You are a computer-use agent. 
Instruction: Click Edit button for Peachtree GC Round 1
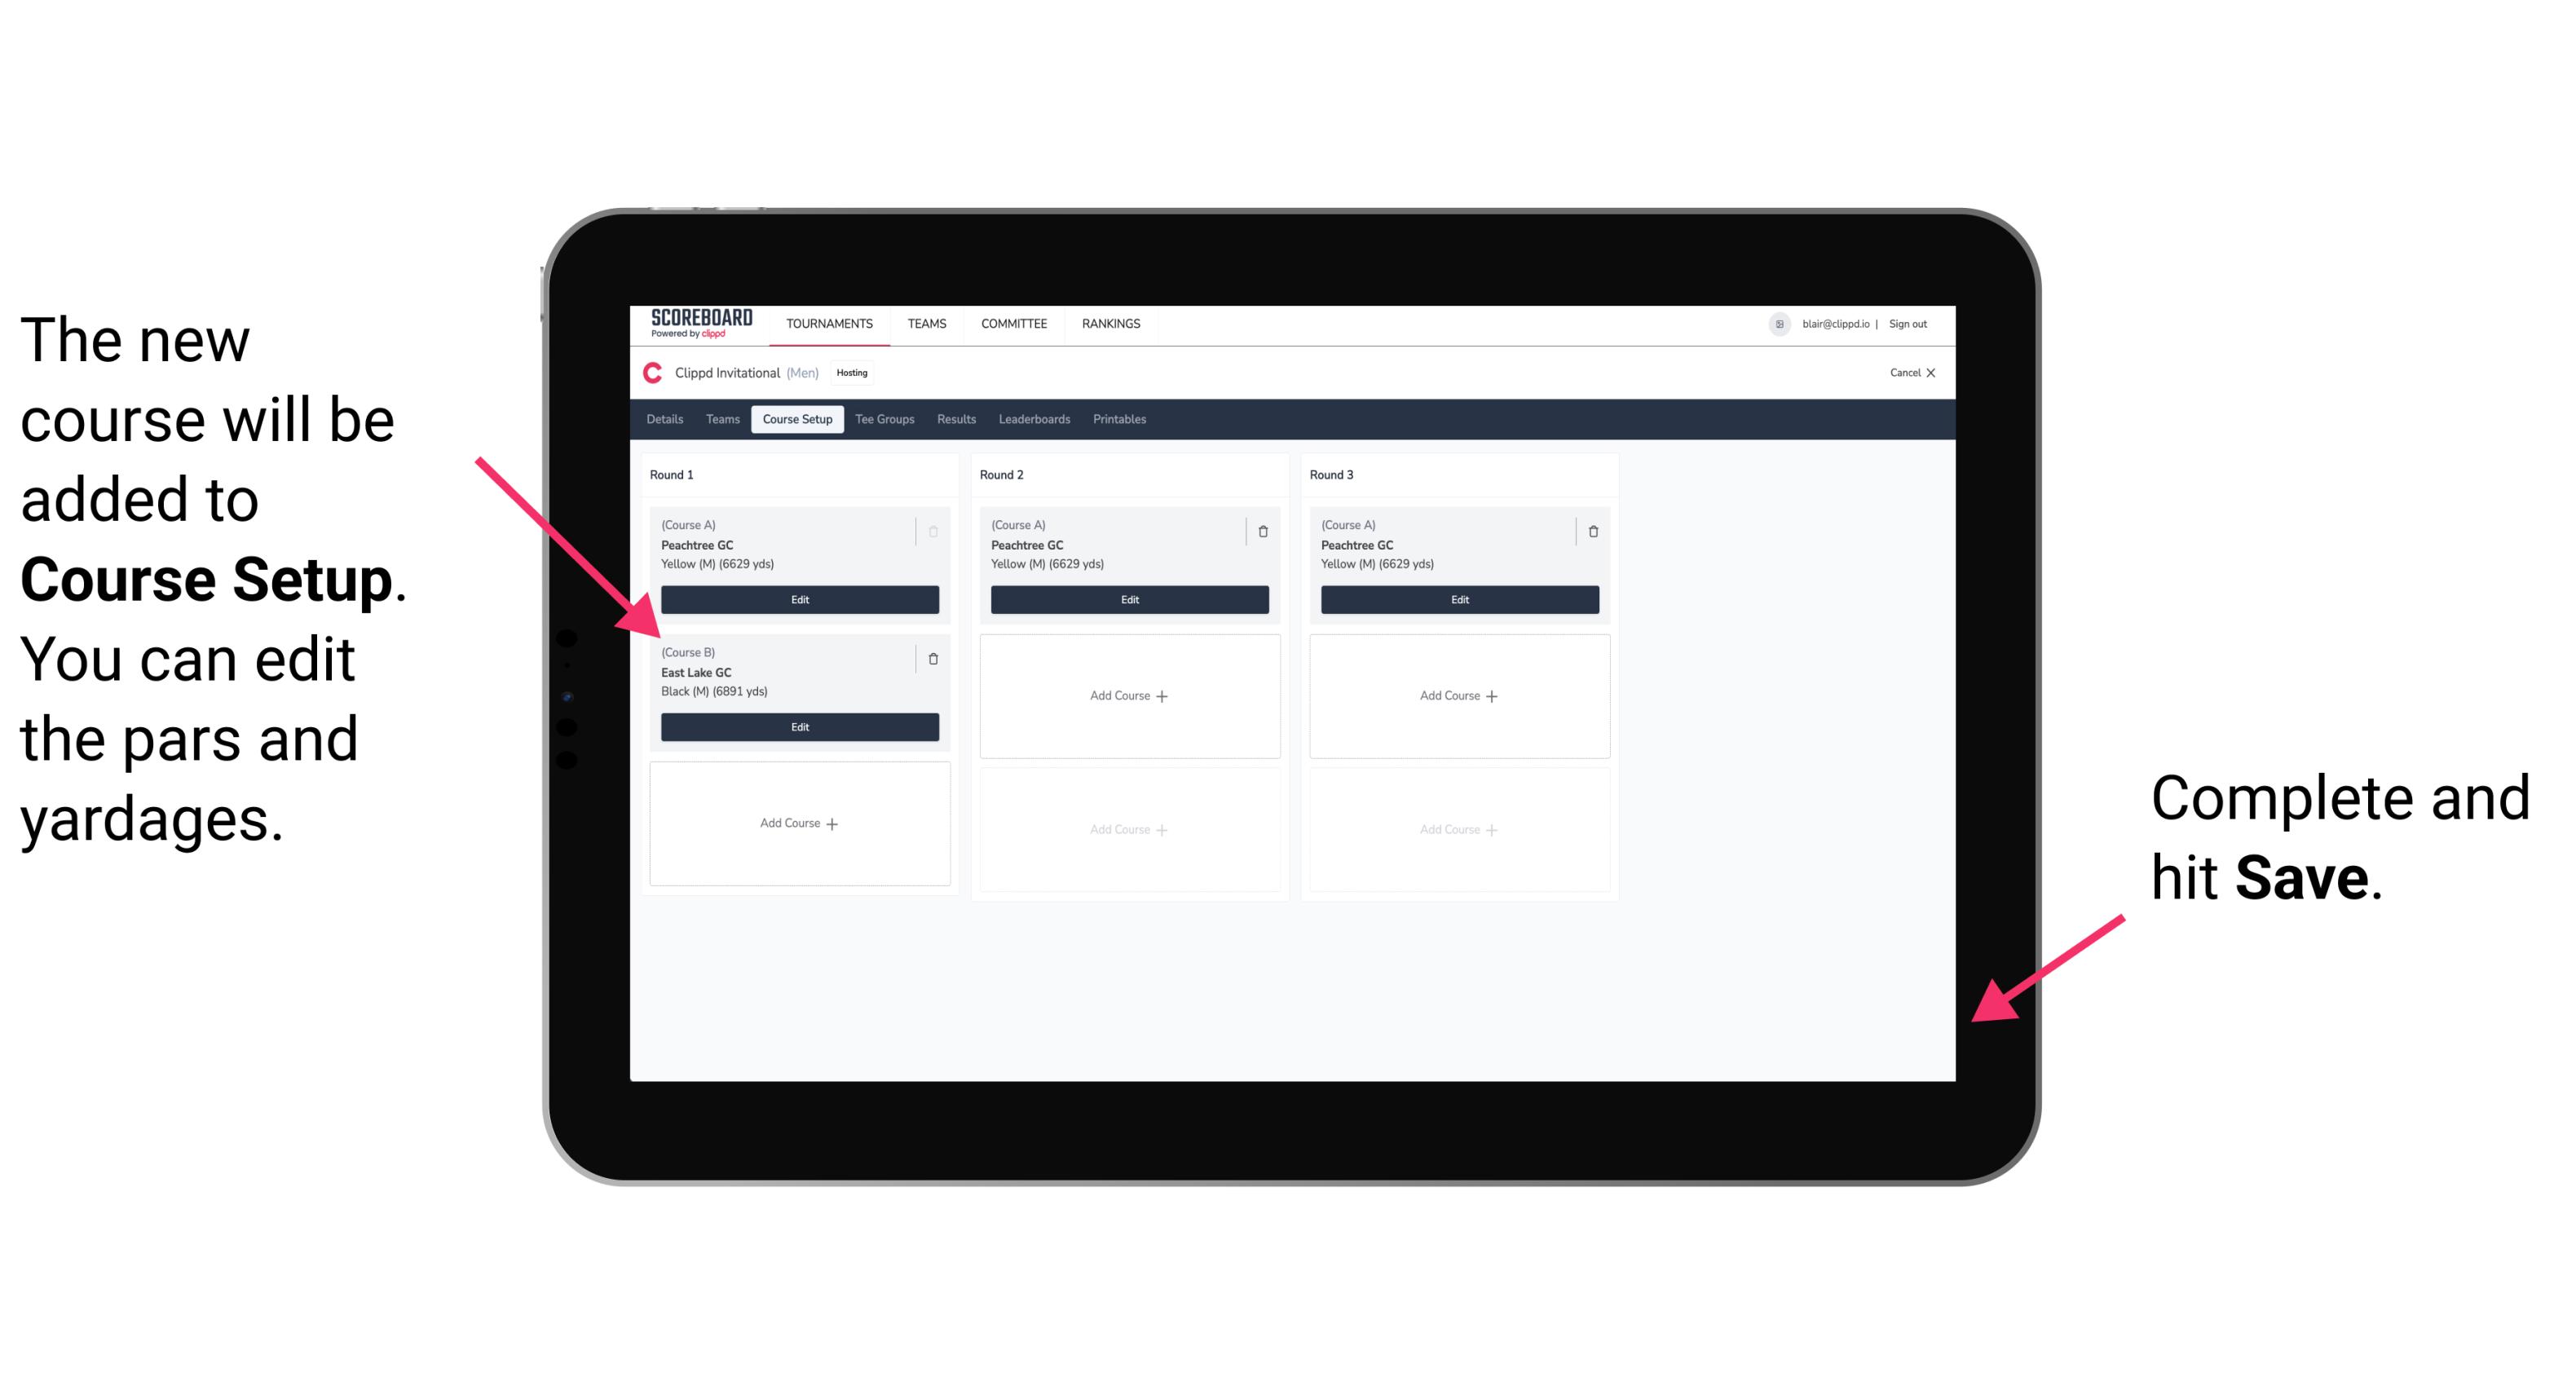click(798, 599)
